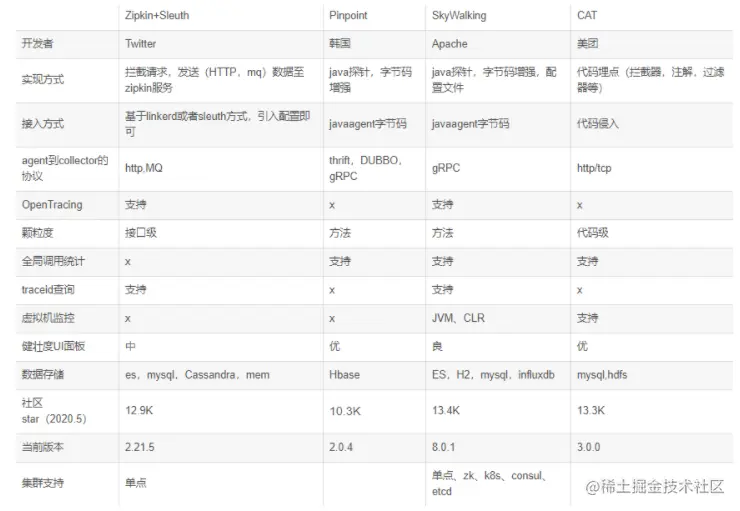This screenshot has height=511, width=740.
Task: Select version '3.0.0'
Action: pos(589,447)
